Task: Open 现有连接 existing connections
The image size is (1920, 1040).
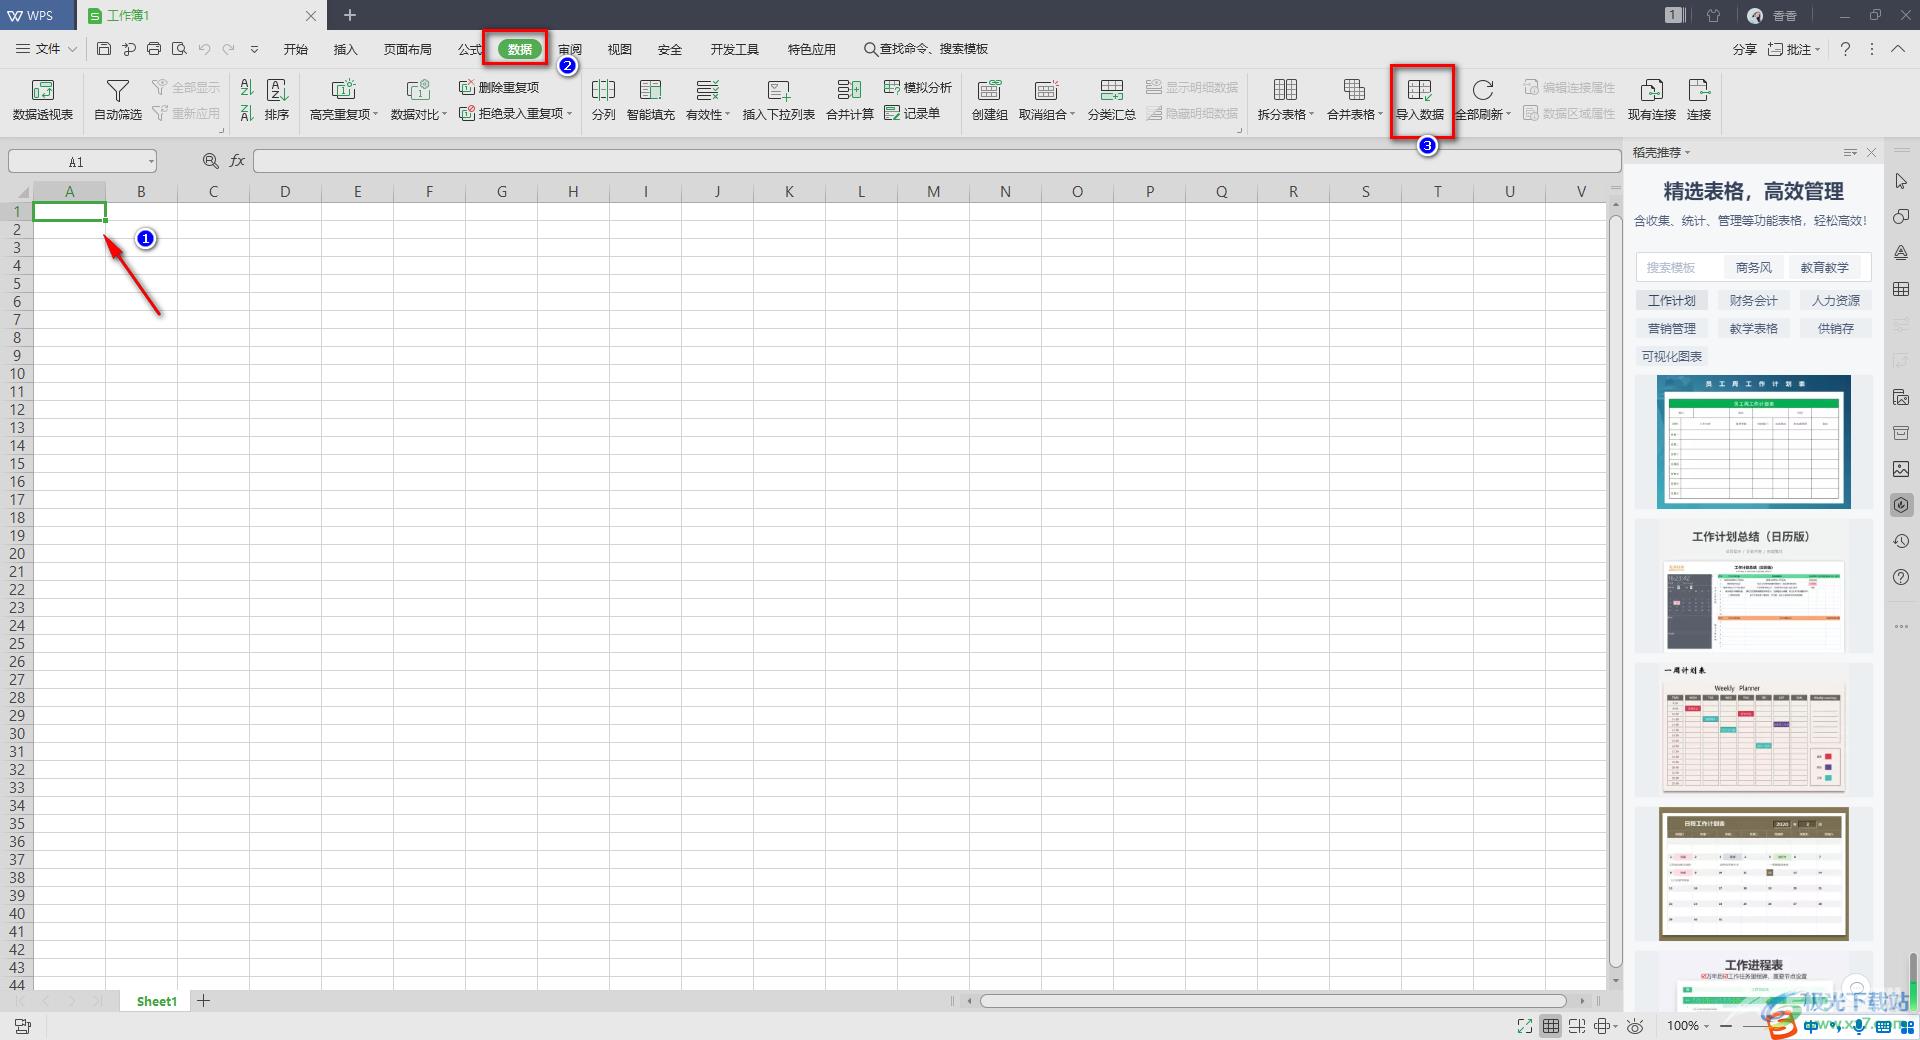Action: pos(1651,100)
